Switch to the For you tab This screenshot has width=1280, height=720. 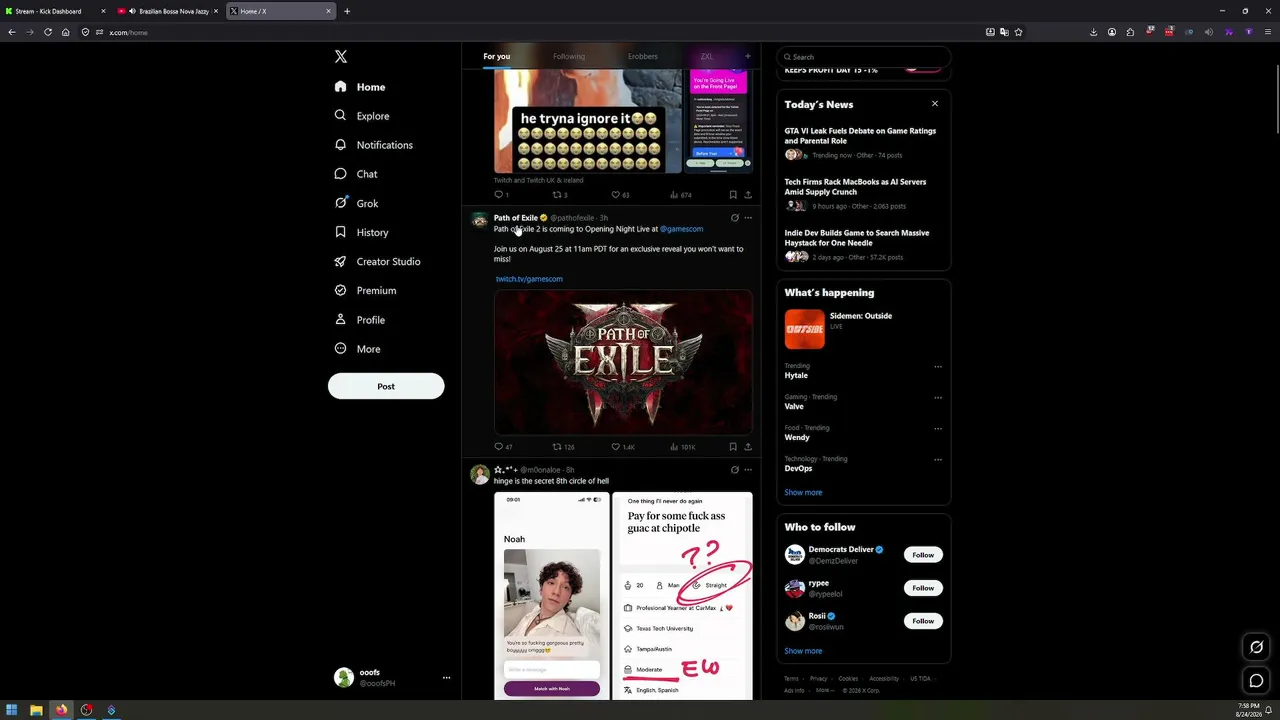pyautogui.click(x=496, y=56)
